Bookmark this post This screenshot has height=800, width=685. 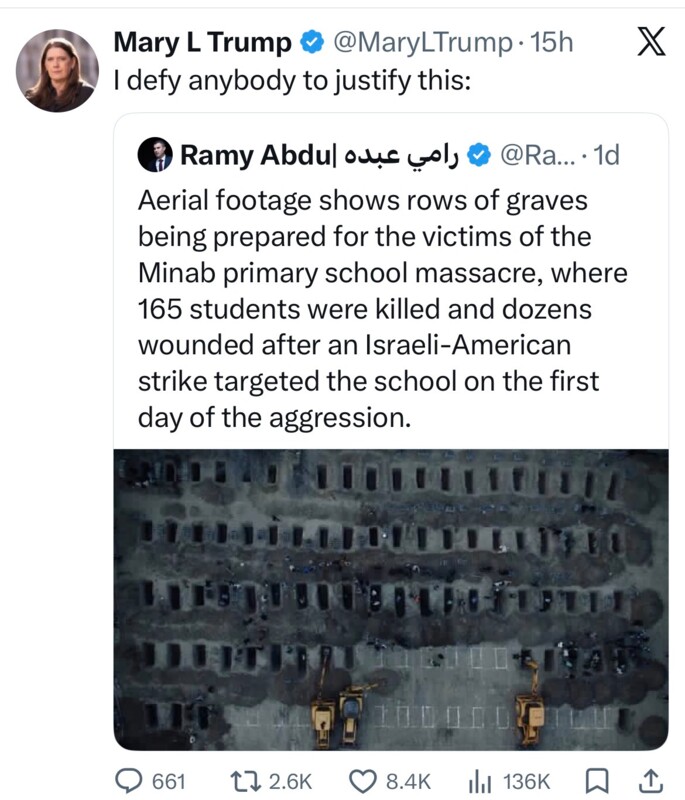tap(596, 780)
